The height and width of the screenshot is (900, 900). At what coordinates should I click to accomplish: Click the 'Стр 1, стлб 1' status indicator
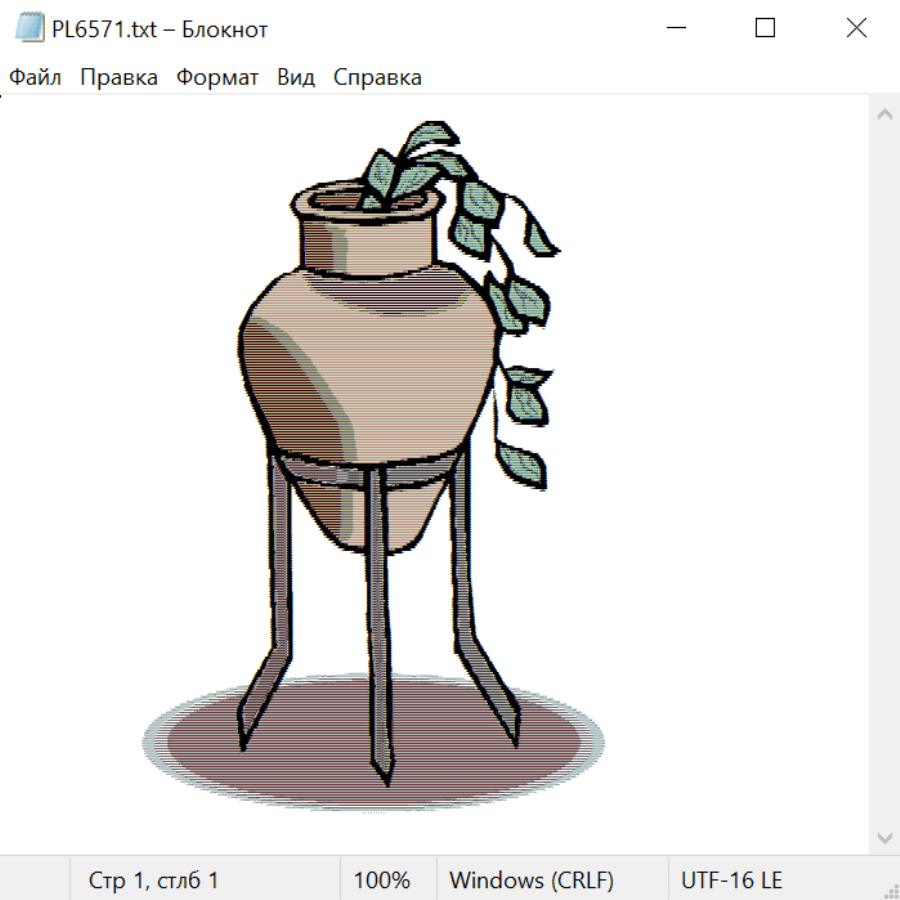pos(154,881)
